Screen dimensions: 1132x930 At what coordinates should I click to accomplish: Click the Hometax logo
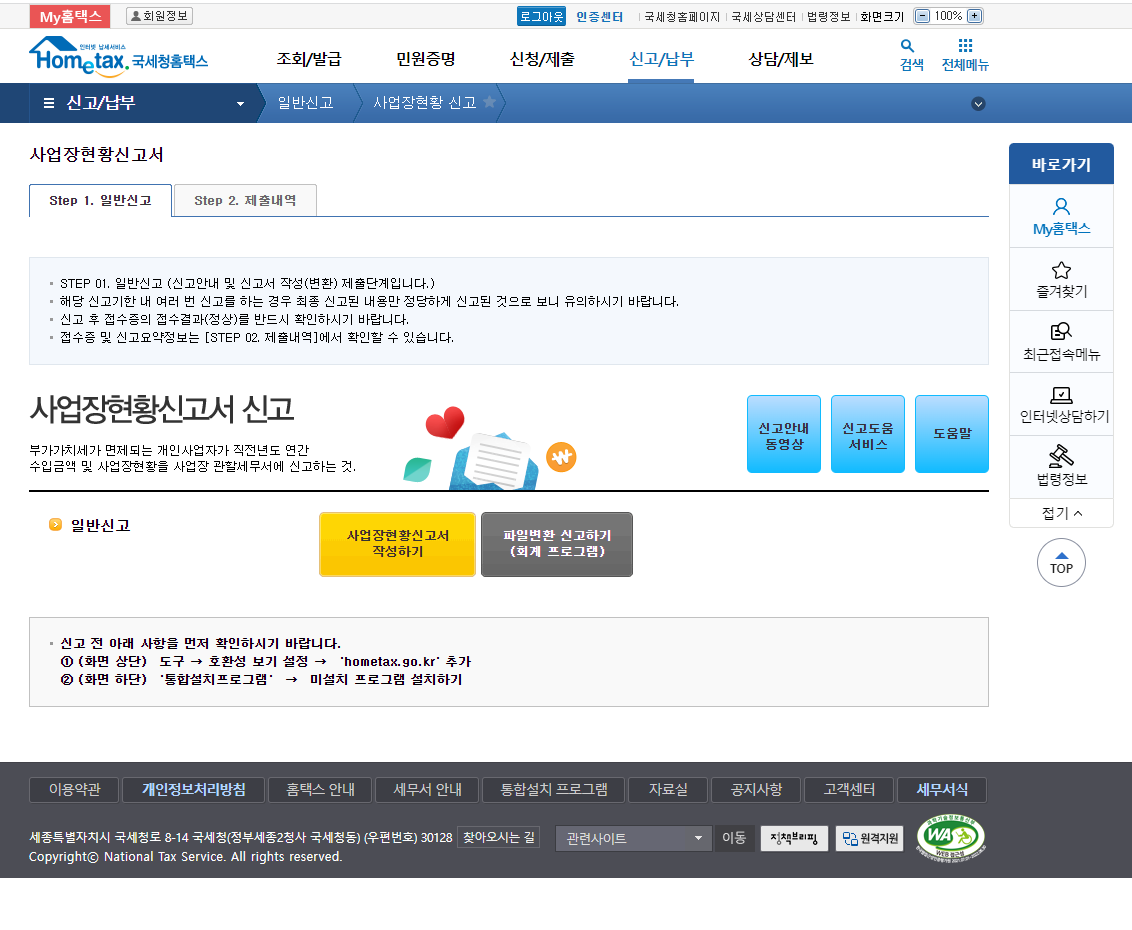[x=118, y=56]
